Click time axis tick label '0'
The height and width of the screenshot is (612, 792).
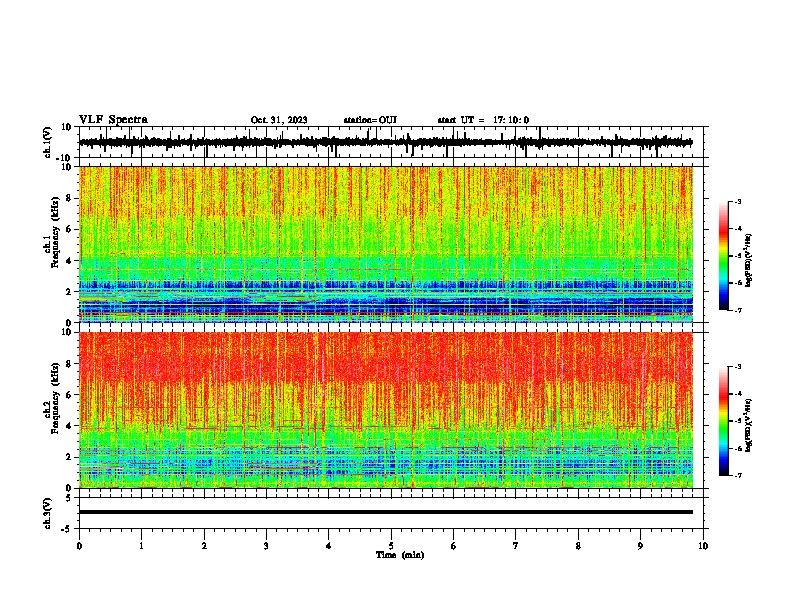click(79, 546)
